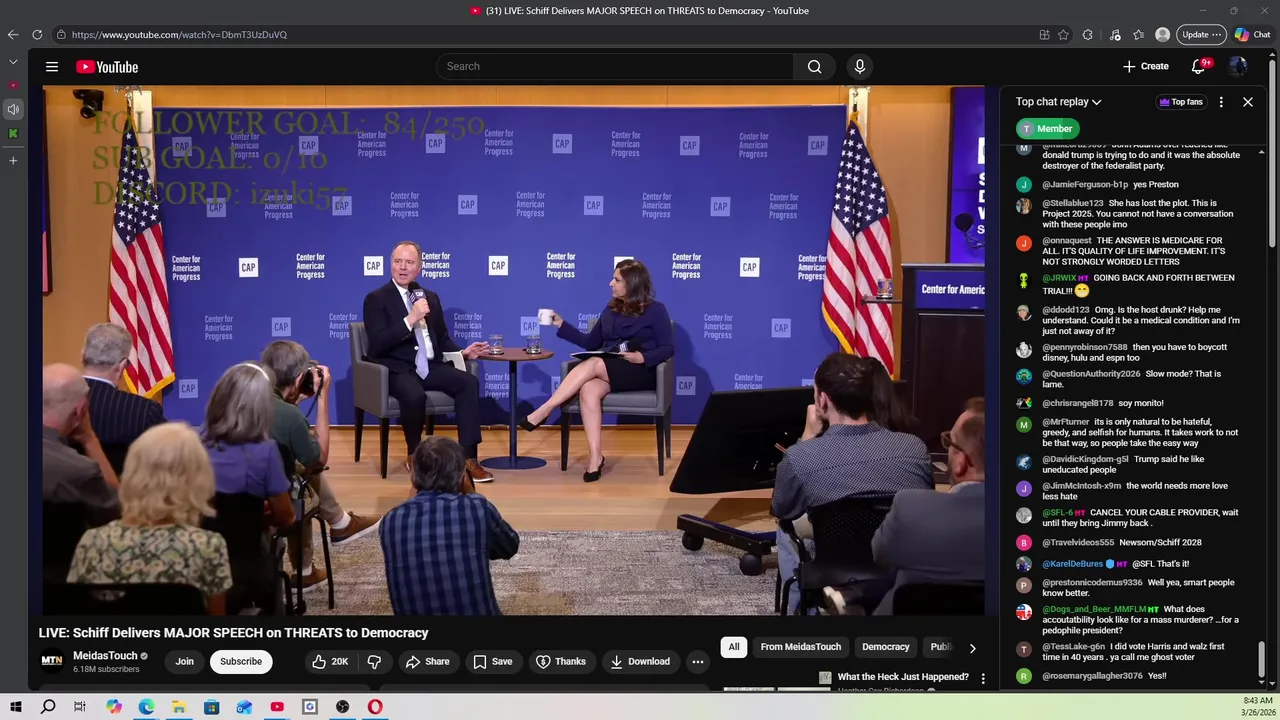Open Task View on the taskbar
This screenshot has width=1280, height=720.
(80, 707)
